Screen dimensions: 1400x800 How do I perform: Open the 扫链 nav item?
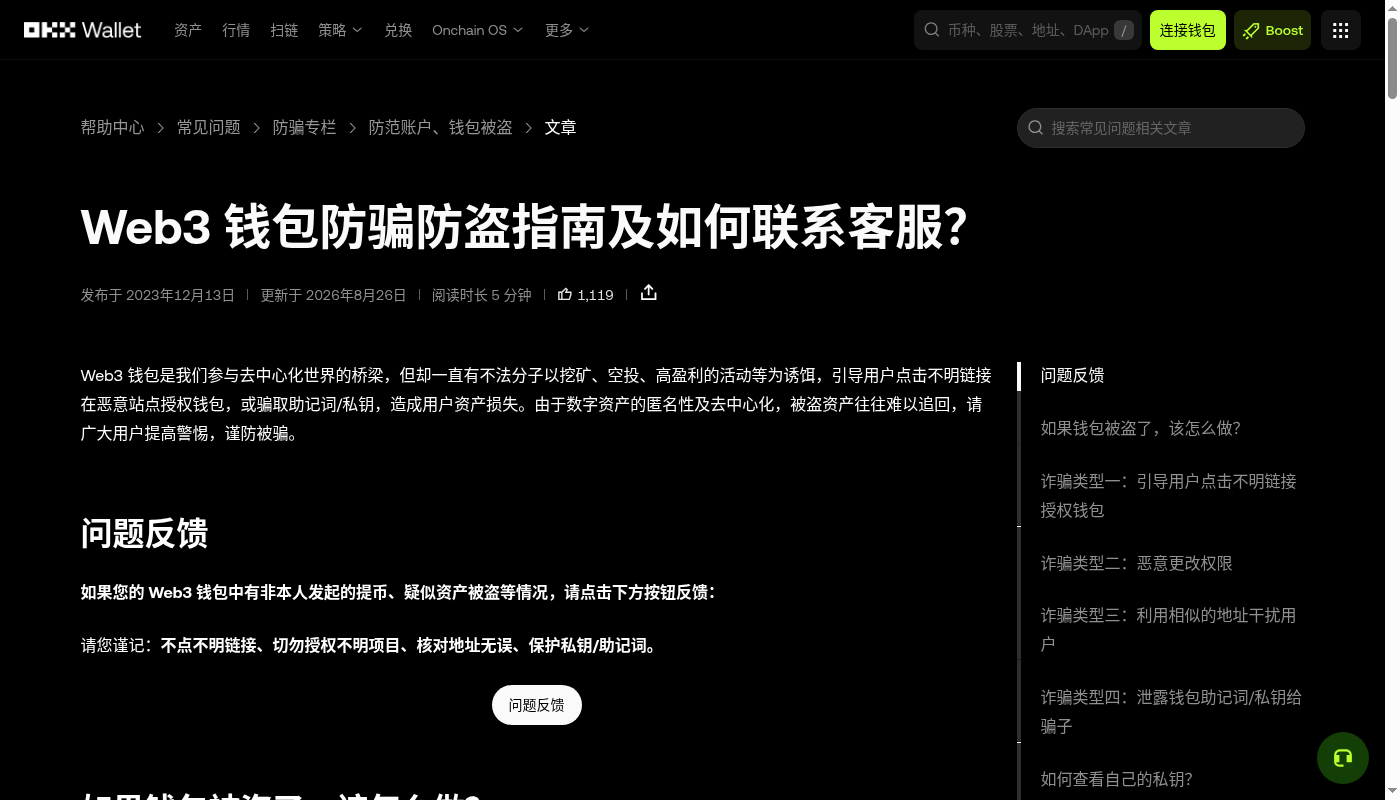click(284, 30)
